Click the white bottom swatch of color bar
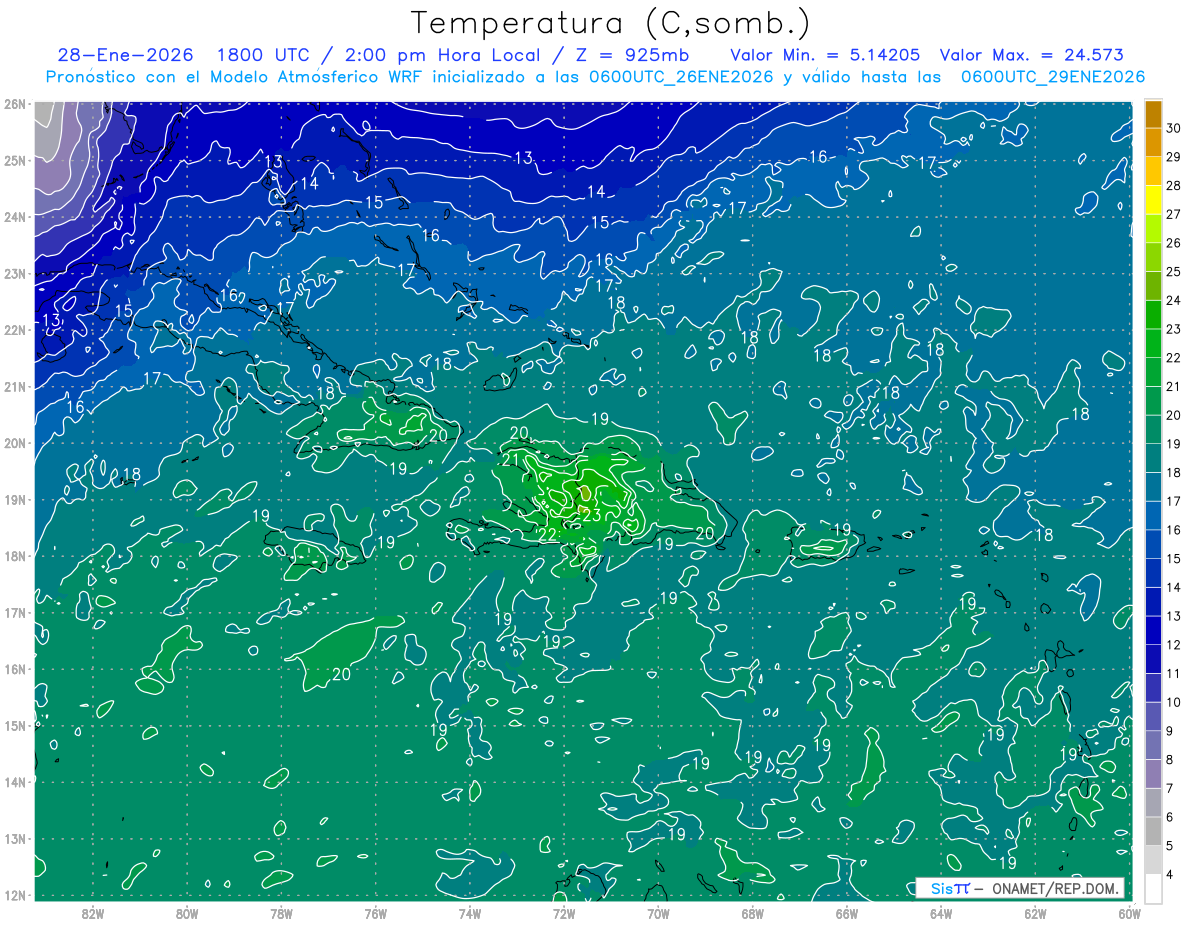Viewport: 1200px width, 927px height. [1153, 888]
